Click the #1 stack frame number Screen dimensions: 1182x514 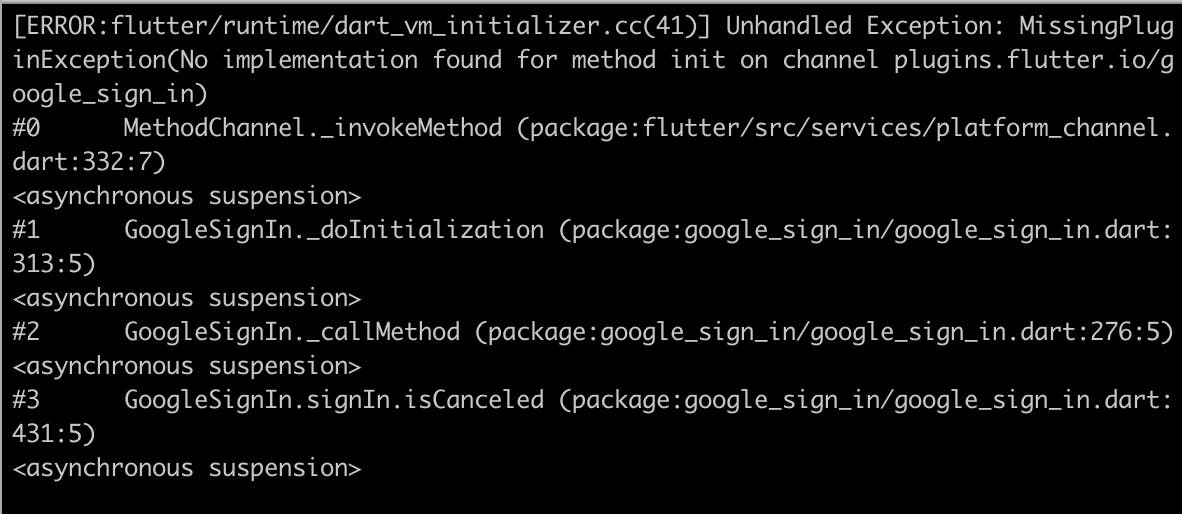(x=26, y=230)
